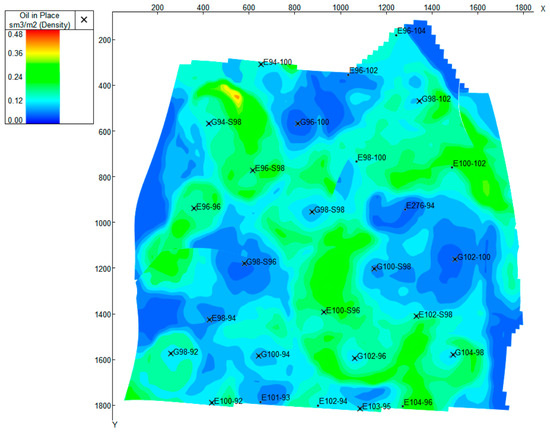Image resolution: width=550 pixels, height=432 pixels.
Task: Select well marker G98-102
Action: tap(419, 101)
